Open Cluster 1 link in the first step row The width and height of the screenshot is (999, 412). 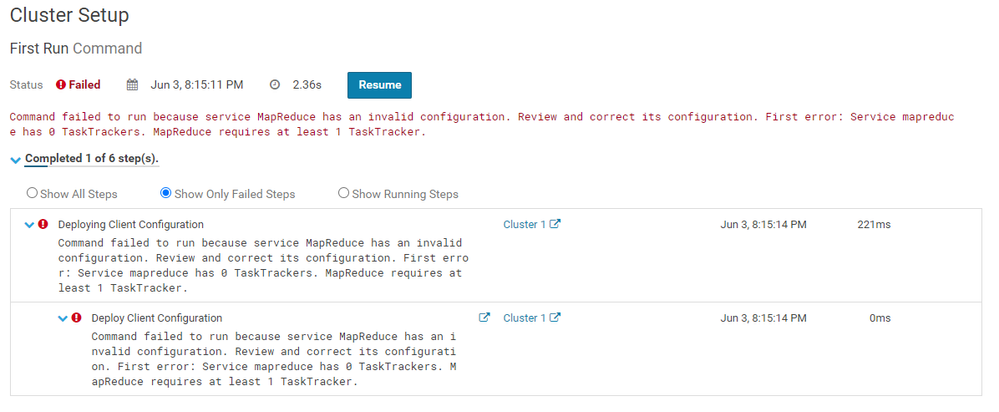pos(524,224)
